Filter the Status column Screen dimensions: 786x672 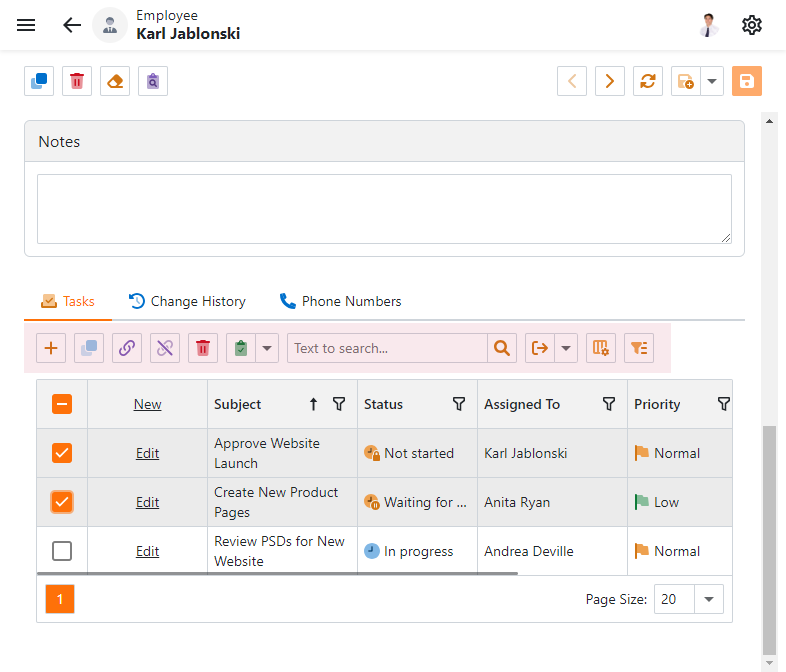(459, 404)
